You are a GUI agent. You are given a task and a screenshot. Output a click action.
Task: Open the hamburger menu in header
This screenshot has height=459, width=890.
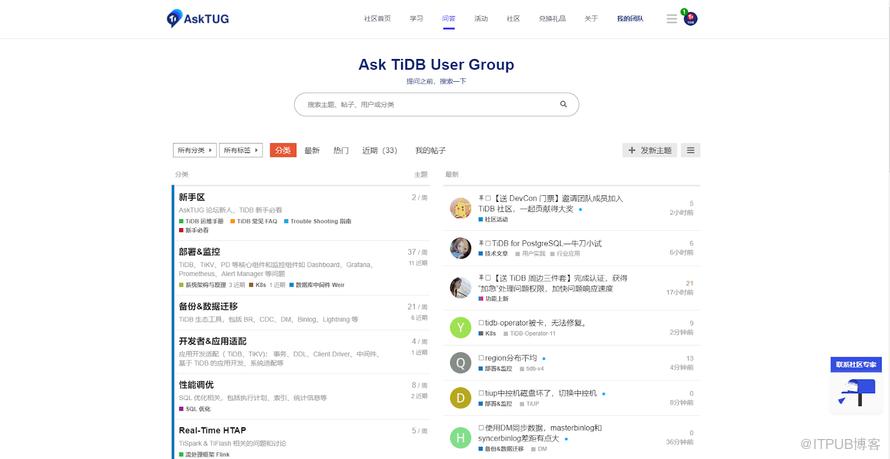click(x=671, y=19)
